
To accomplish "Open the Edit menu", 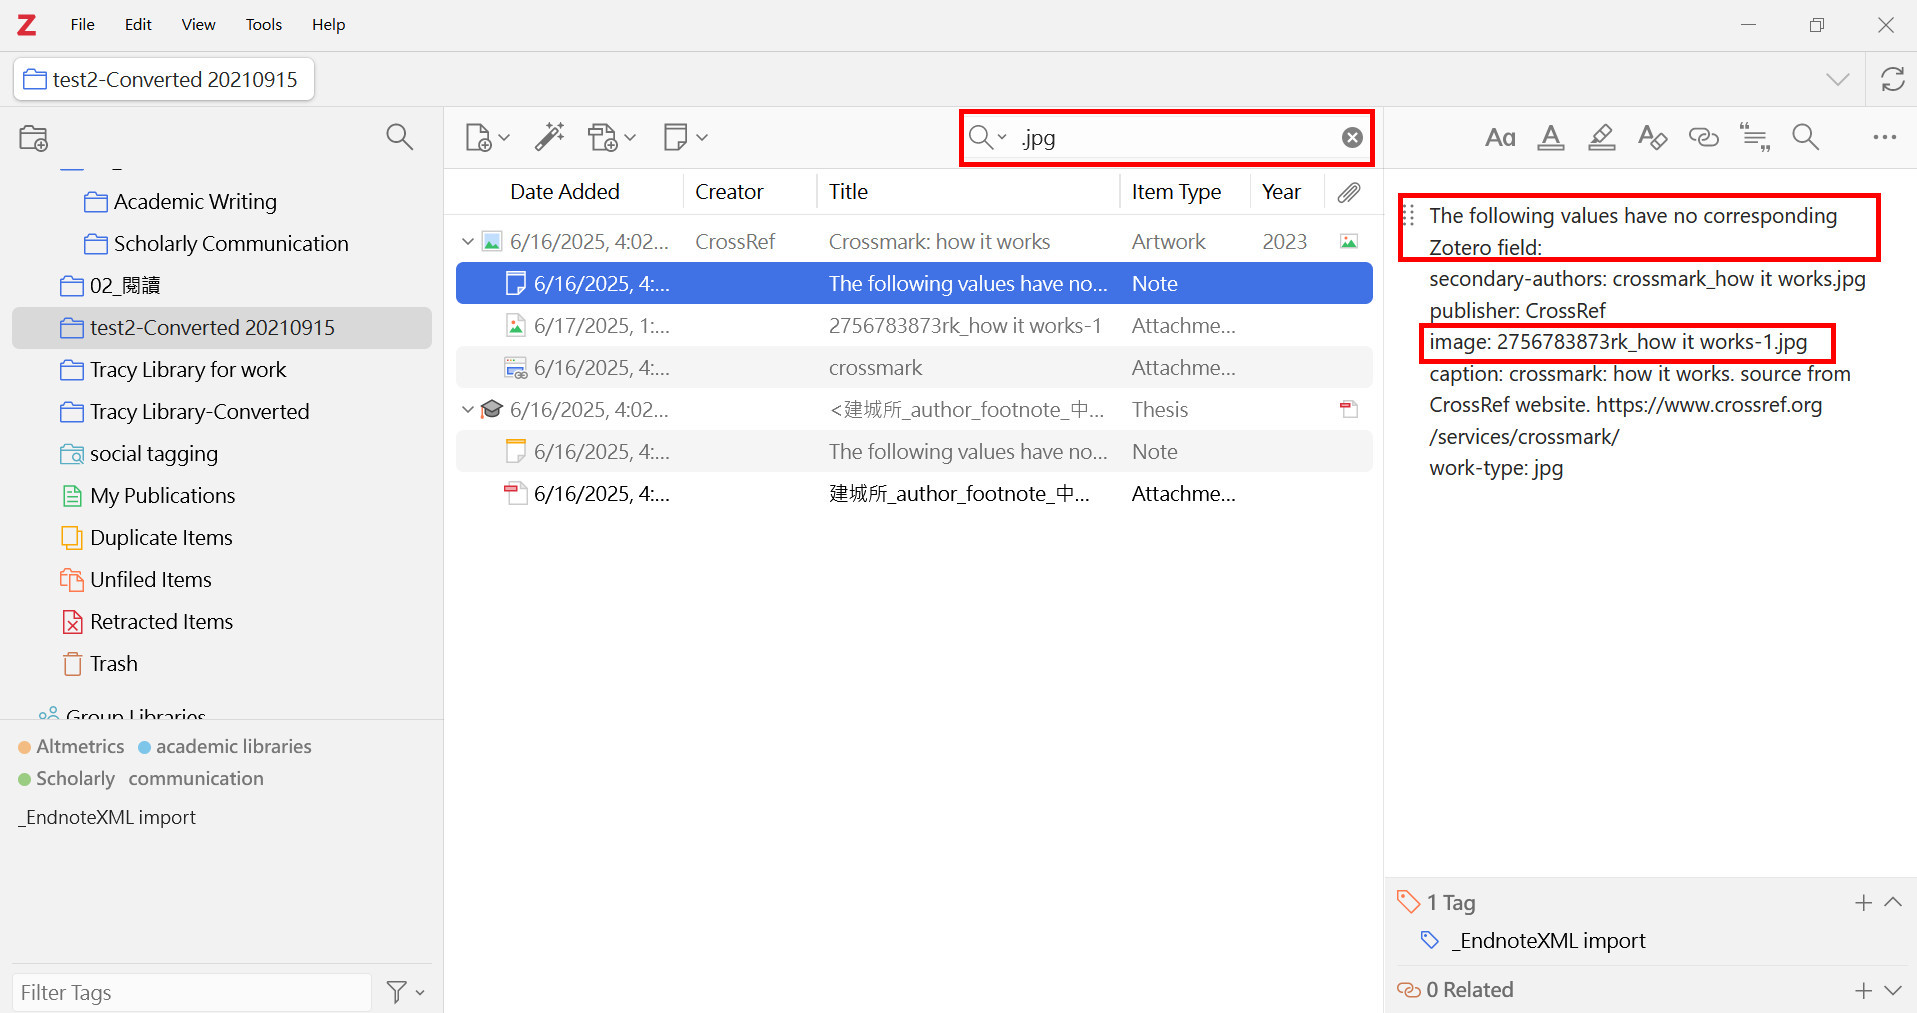I will (x=138, y=24).
